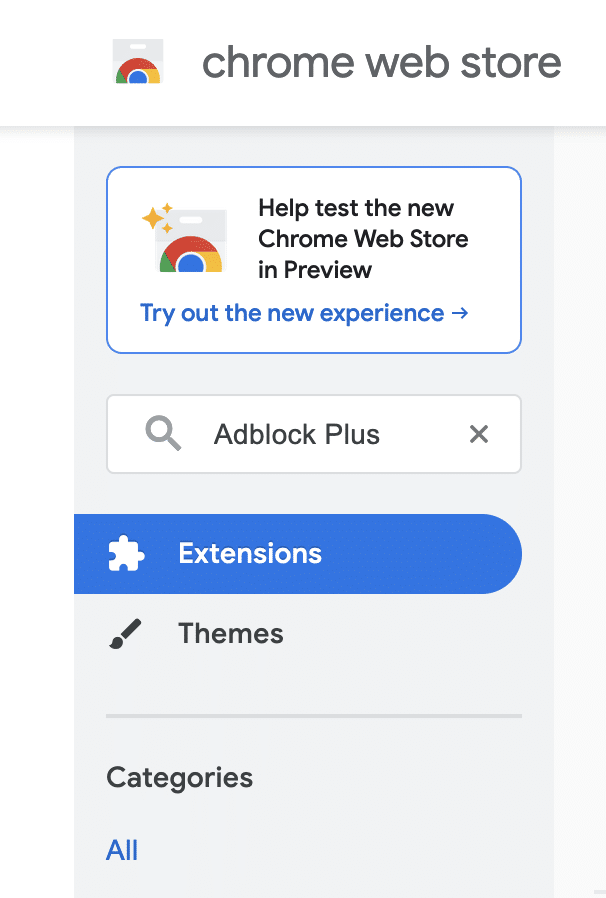The width and height of the screenshot is (606, 898).
Task: Select the Extensions tab label
Action: pyautogui.click(x=250, y=554)
